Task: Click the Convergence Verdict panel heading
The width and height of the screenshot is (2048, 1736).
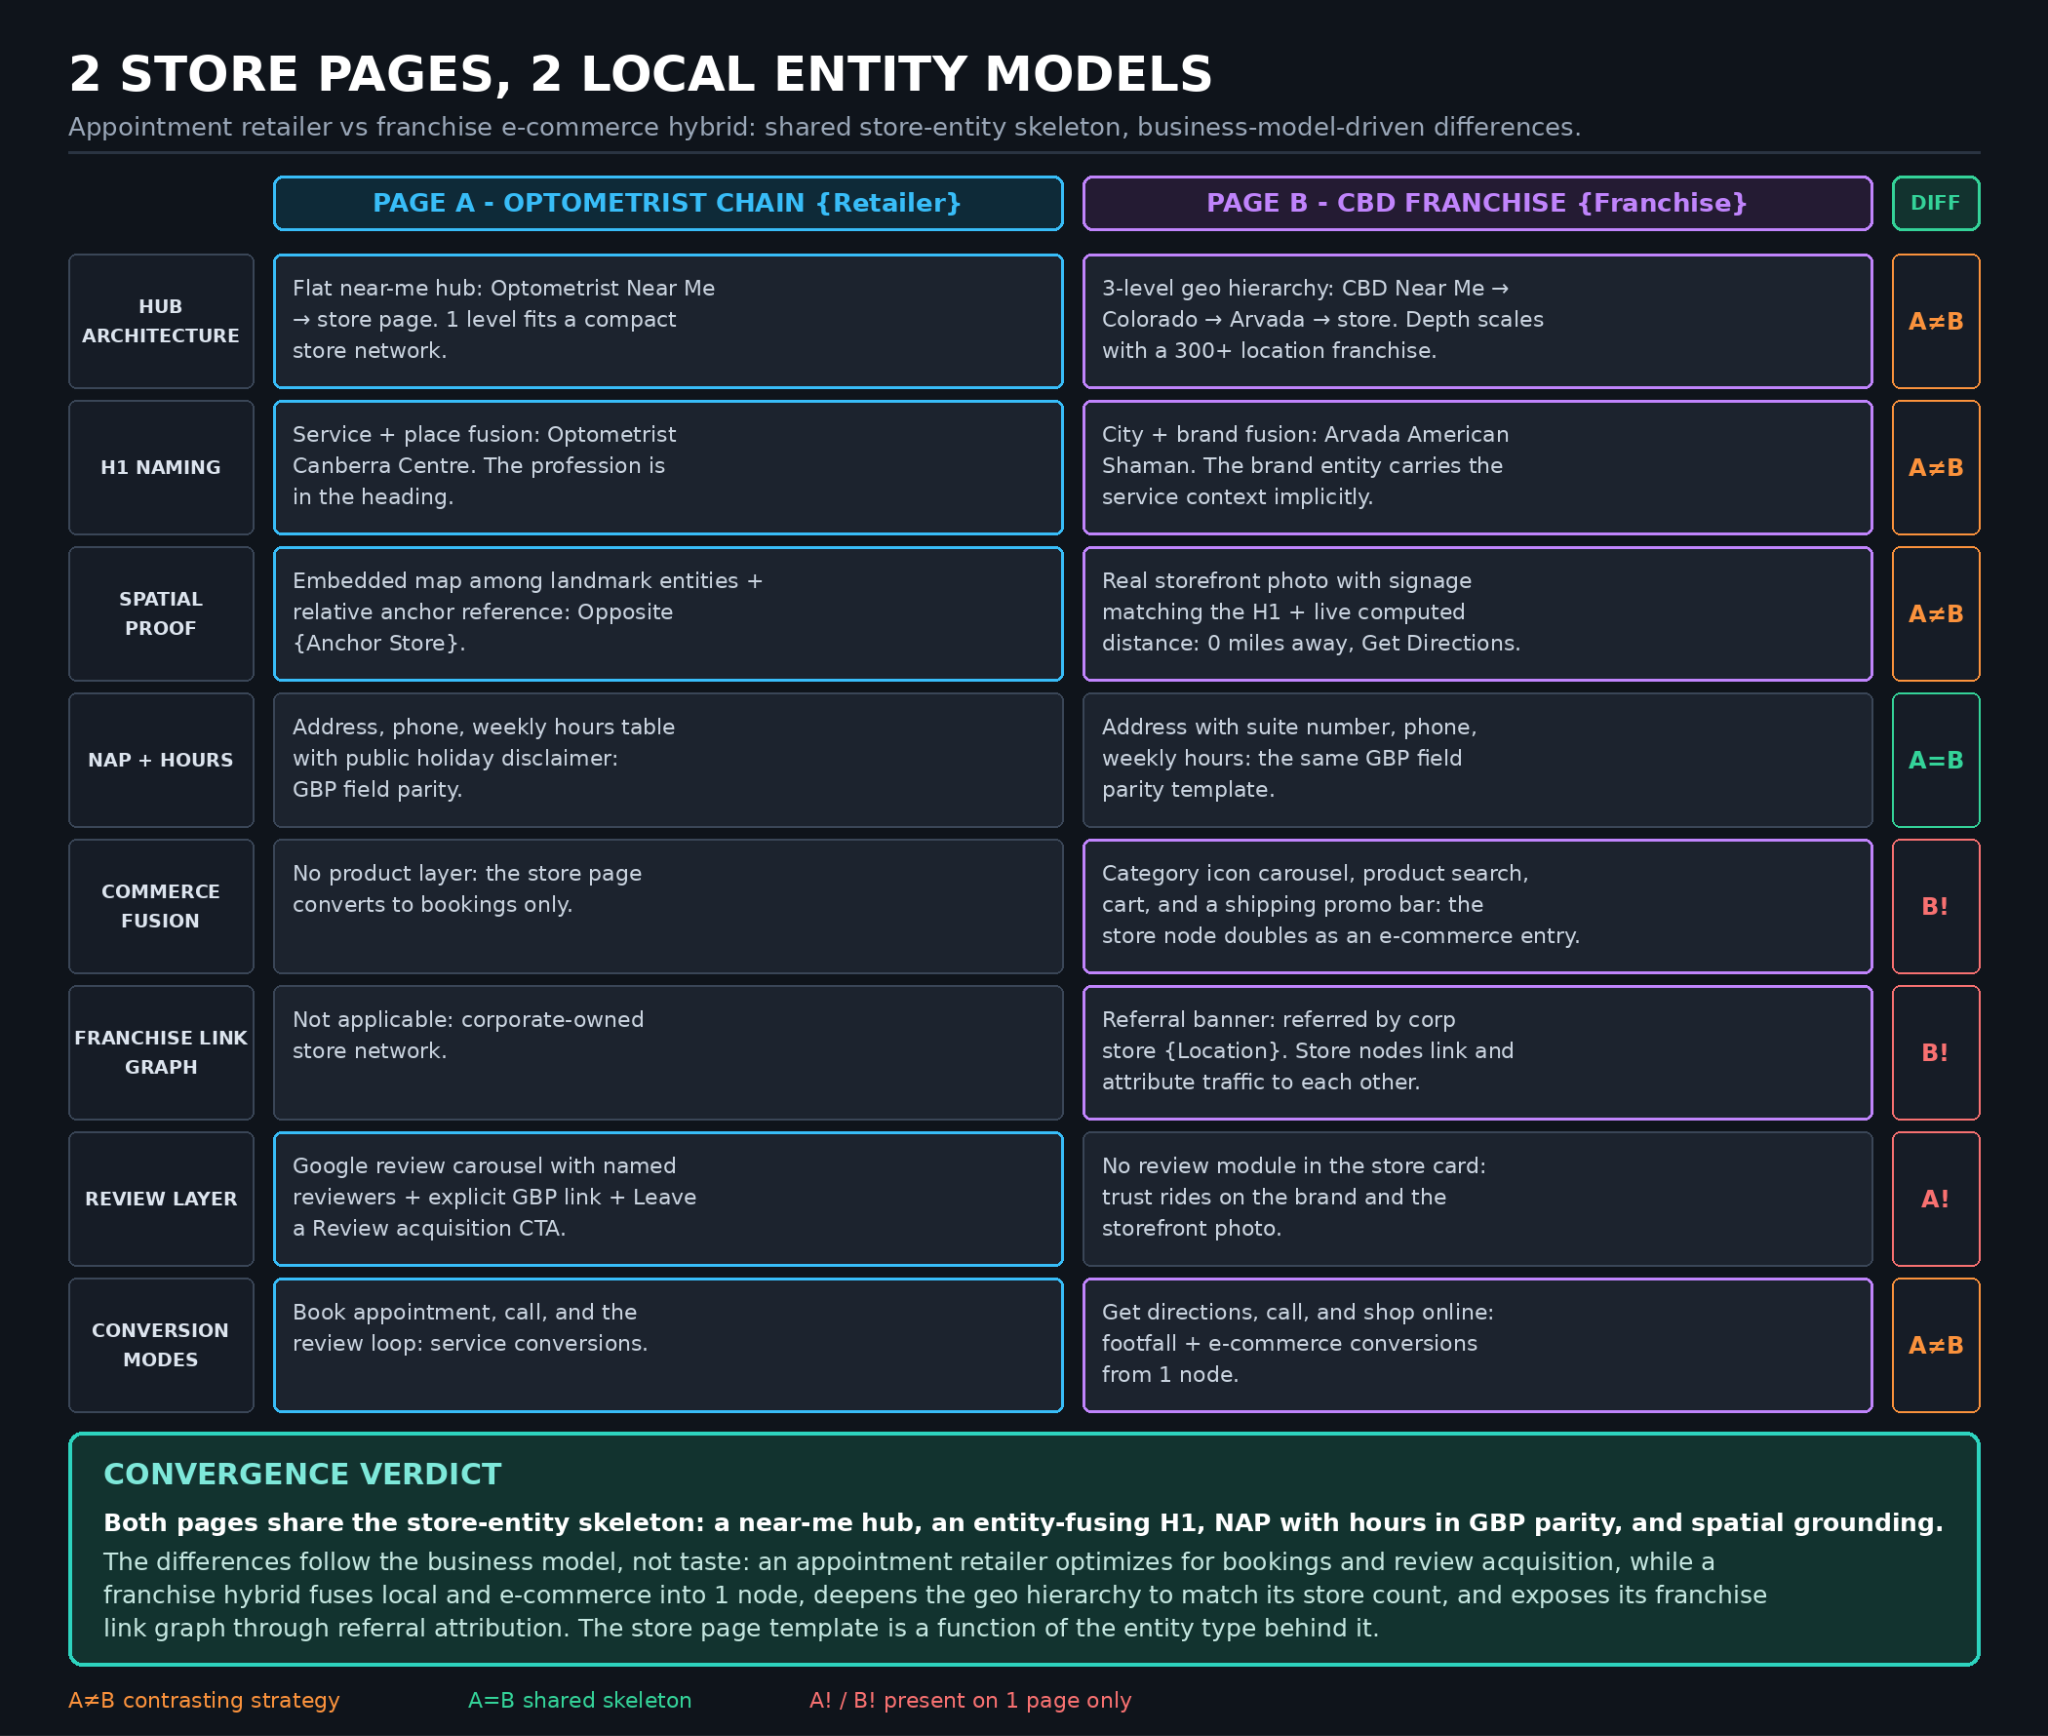Action: click(303, 1473)
